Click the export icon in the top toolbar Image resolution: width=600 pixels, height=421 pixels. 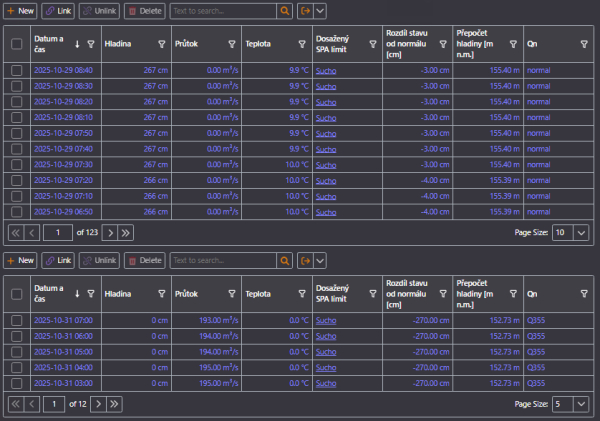point(305,10)
